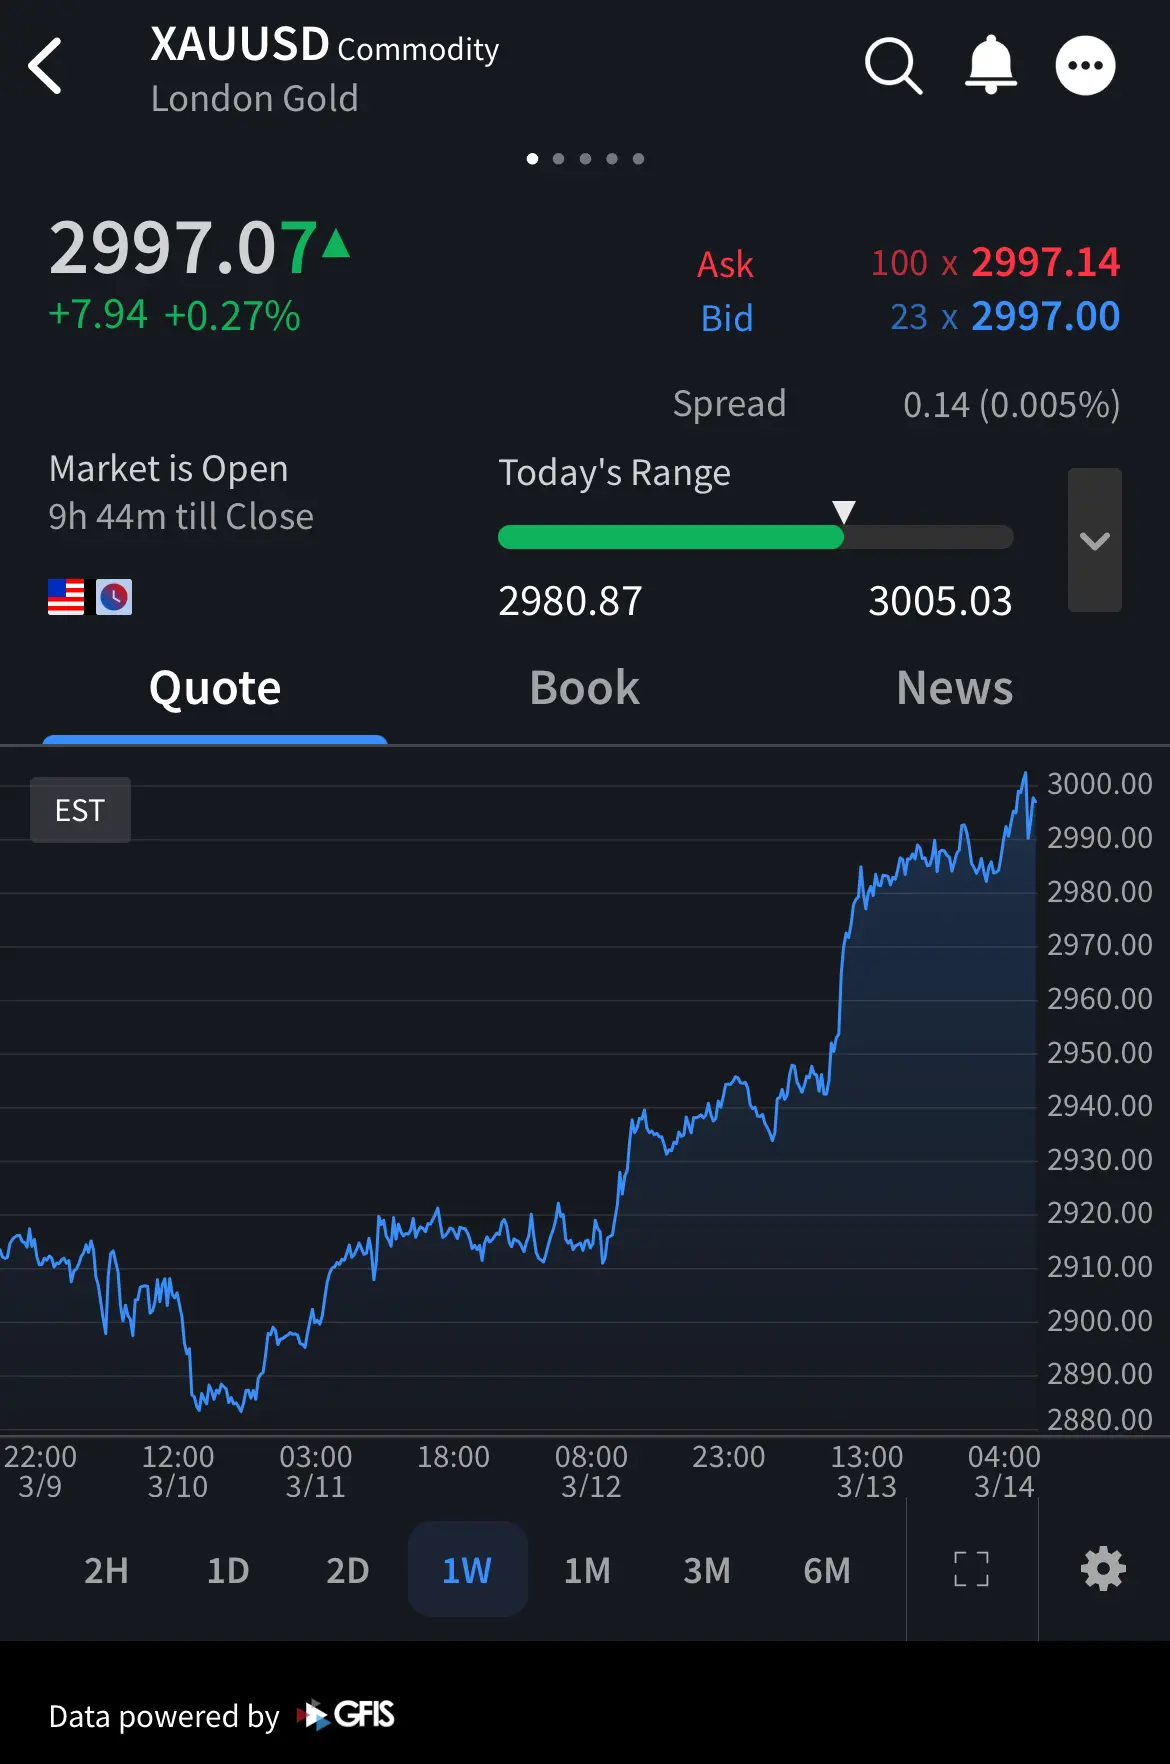Screen dimensions: 1170x1764
Task: Select the 1D chart timeframe
Action: [228, 1570]
